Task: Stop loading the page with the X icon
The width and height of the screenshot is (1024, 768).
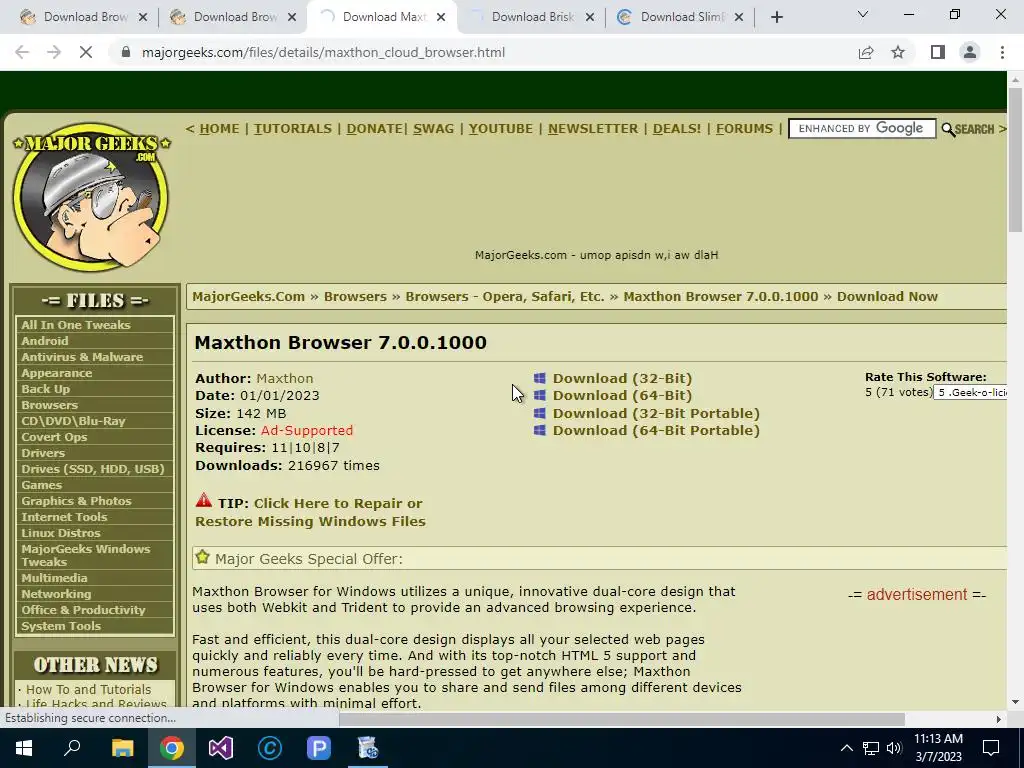Action: (x=86, y=52)
